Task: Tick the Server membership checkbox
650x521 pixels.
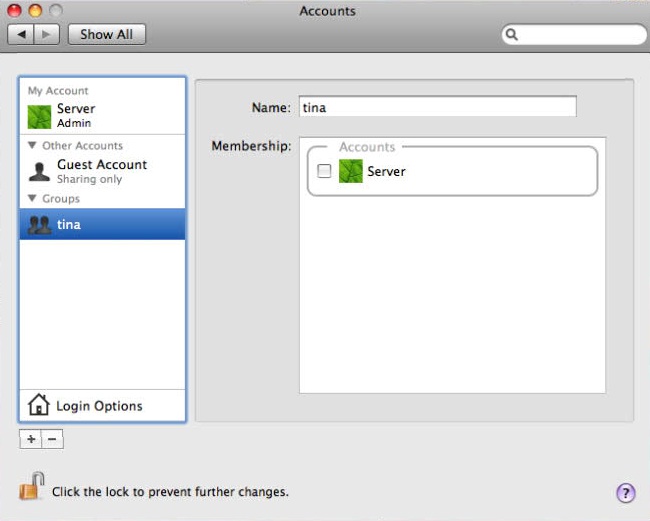Action: (x=324, y=171)
